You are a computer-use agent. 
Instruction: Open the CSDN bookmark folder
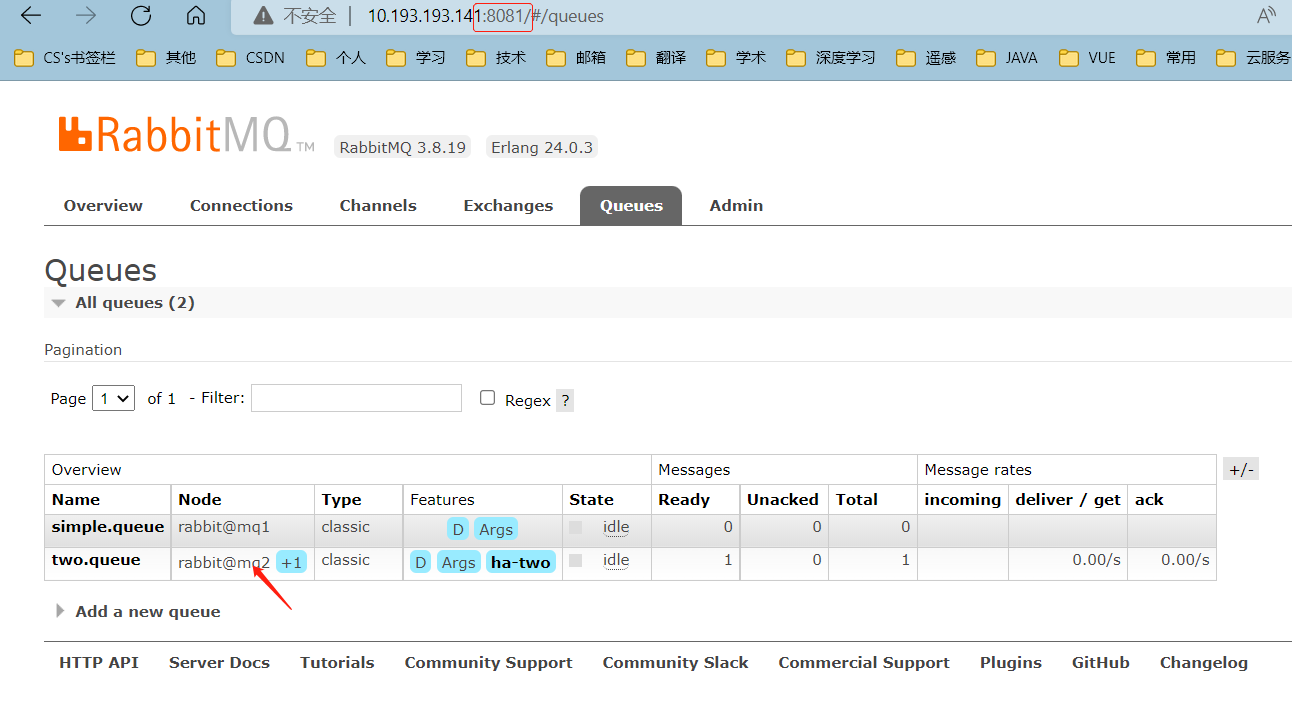click(x=251, y=58)
